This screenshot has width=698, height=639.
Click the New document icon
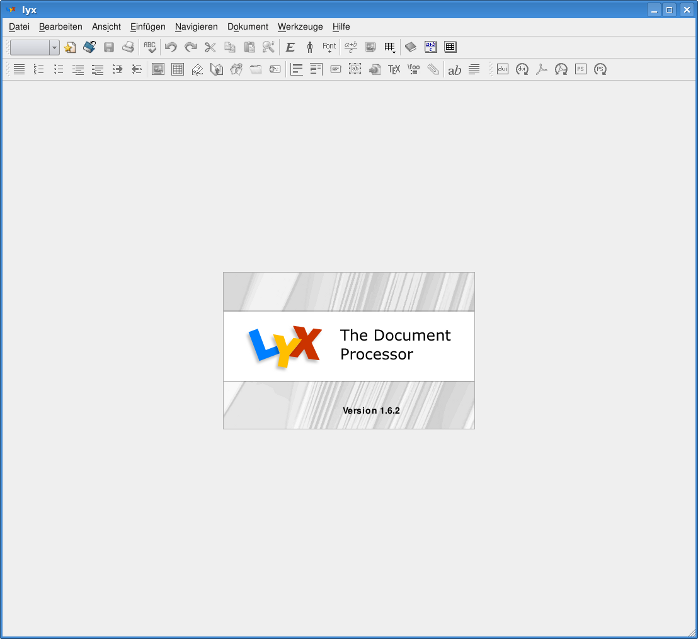[x=70, y=47]
